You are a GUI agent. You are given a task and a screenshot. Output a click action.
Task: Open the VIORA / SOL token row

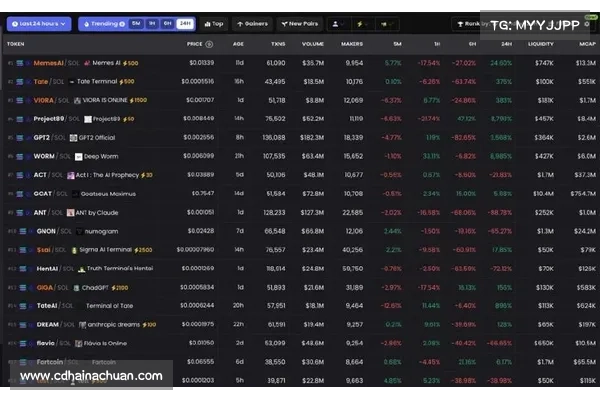(300, 100)
